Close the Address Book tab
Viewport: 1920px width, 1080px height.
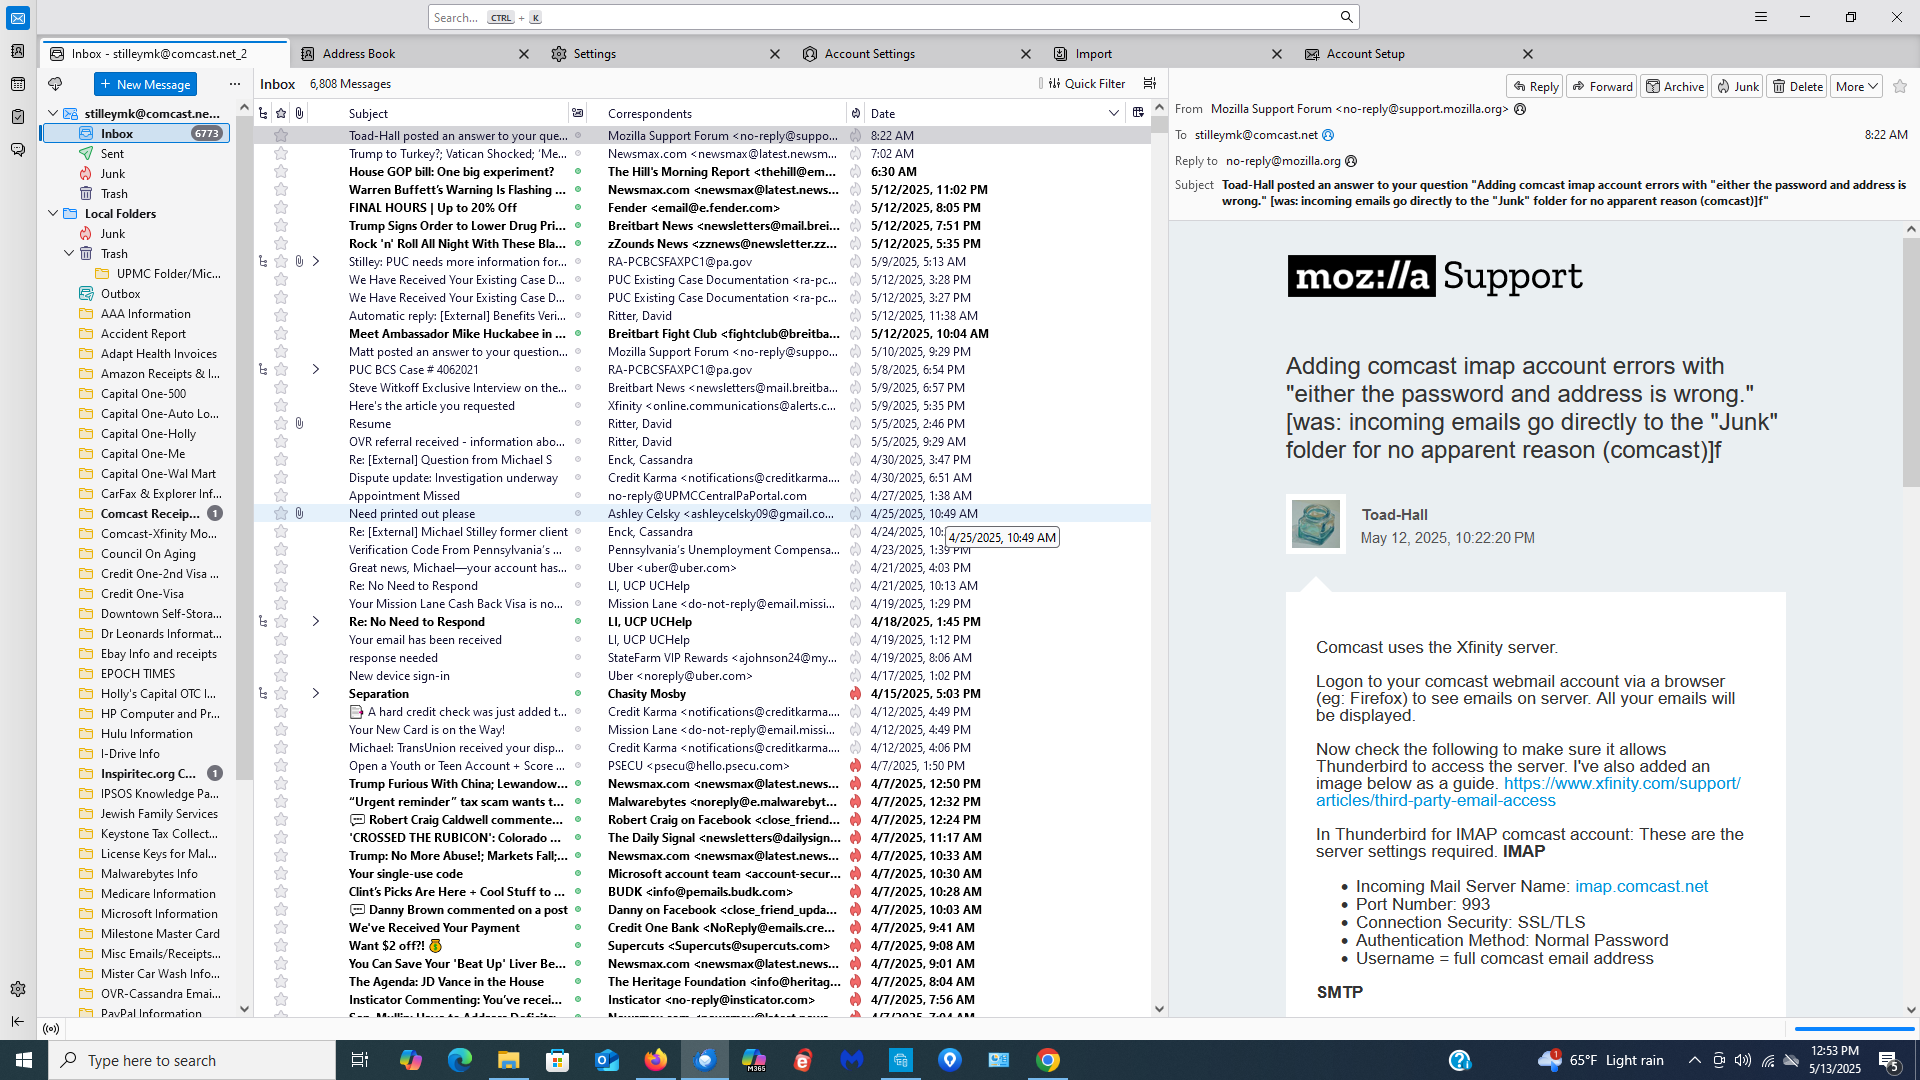(524, 54)
